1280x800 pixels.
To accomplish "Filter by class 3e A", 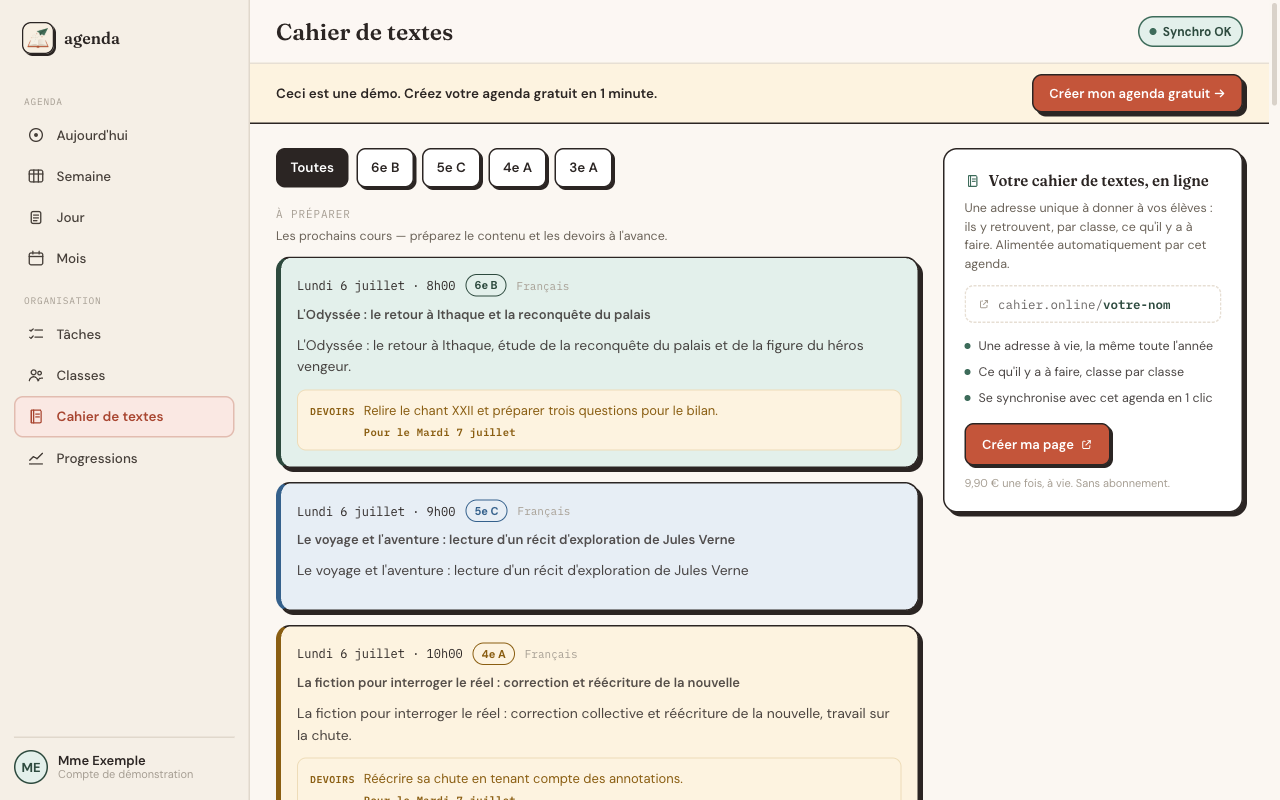I will click(x=583, y=167).
